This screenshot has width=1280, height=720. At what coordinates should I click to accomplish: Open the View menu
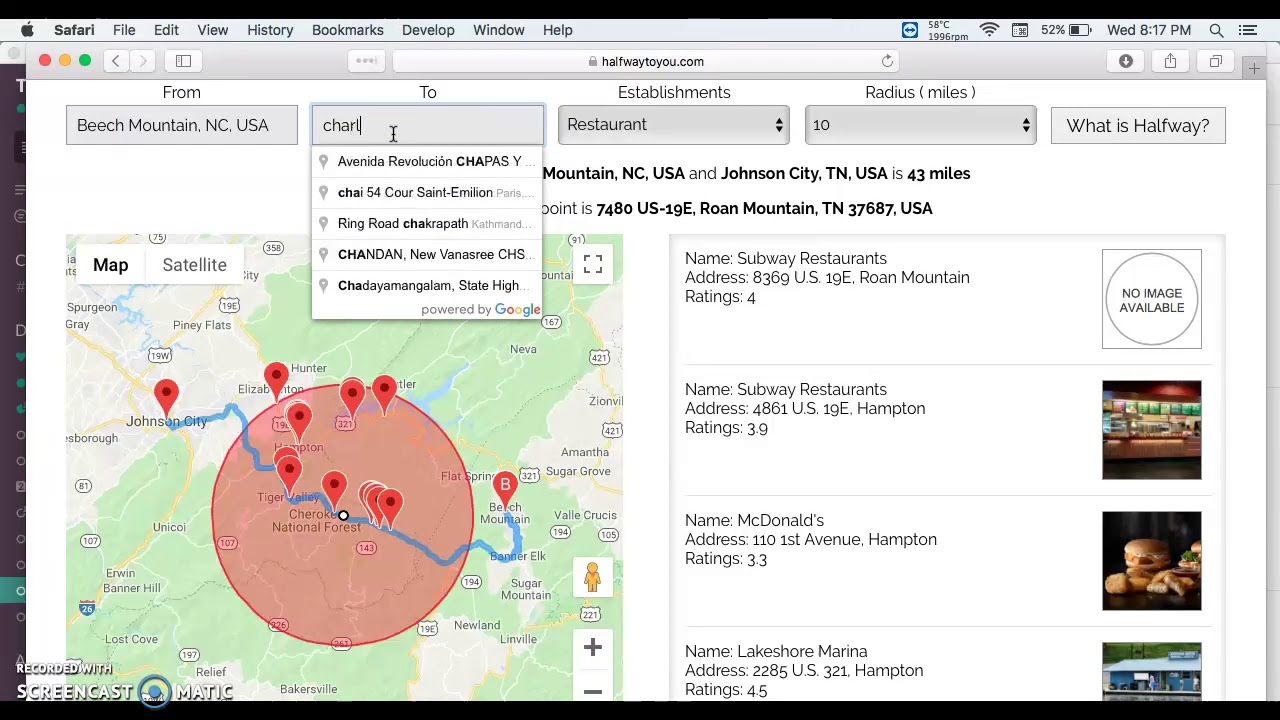tap(212, 30)
